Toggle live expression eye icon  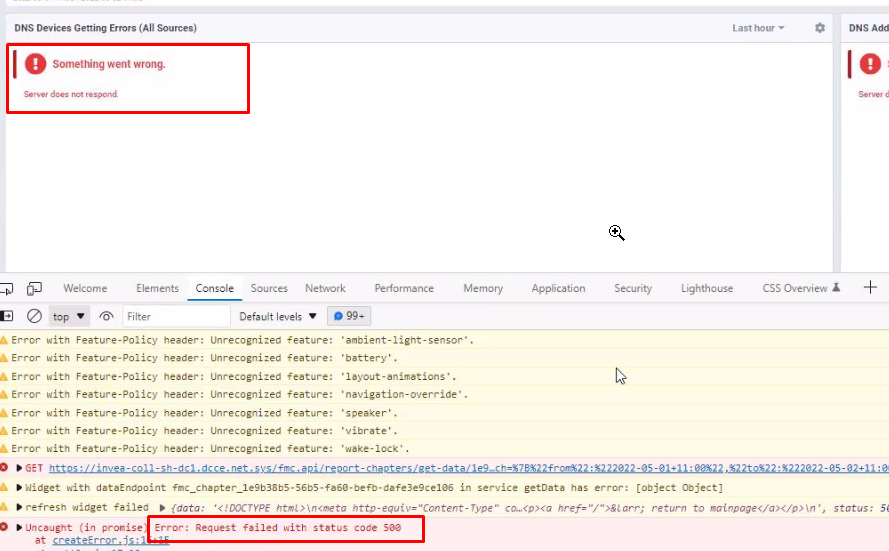point(106,316)
